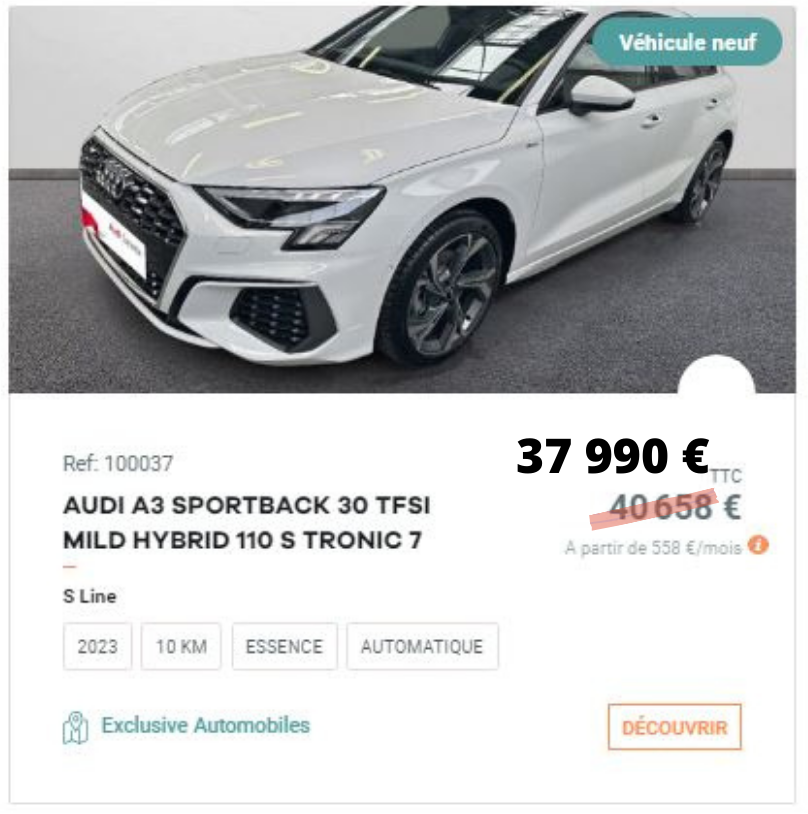Click the orange financing info icon
The image size is (808, 814).
[758, 545]
